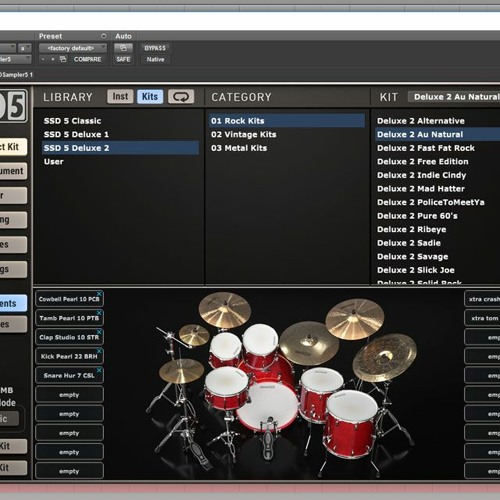The image size is (500, 500).
Task: Click the small splash cymbal
Action: 194,334
